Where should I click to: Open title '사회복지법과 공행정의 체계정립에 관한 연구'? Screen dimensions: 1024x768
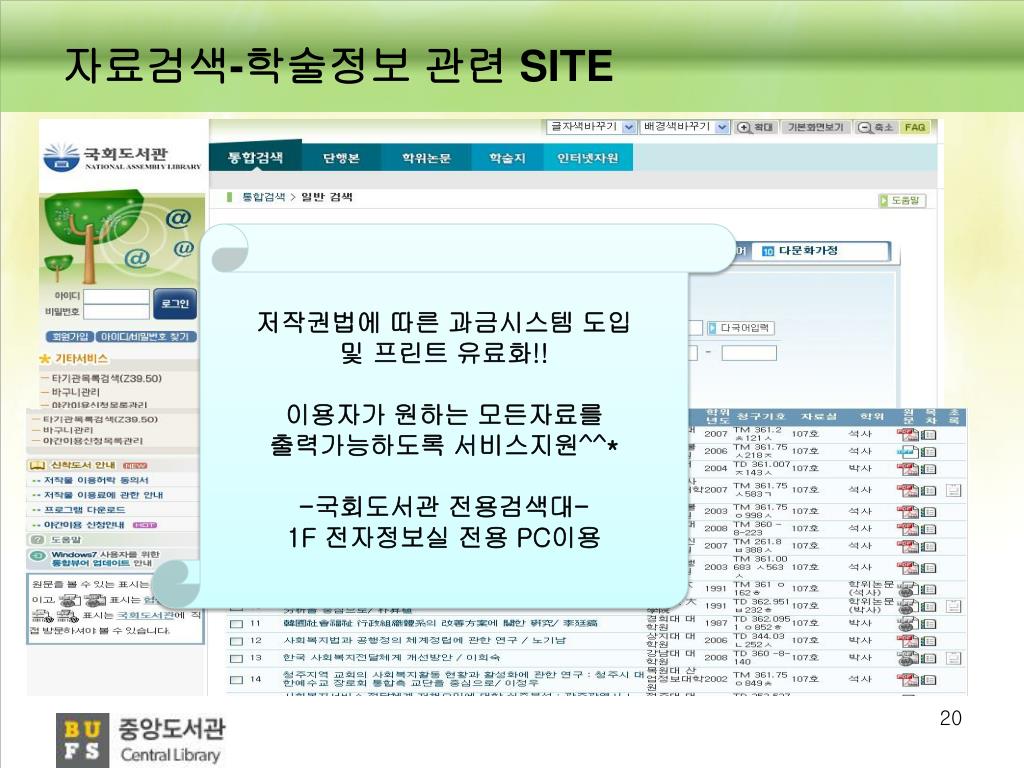point(424,641)
